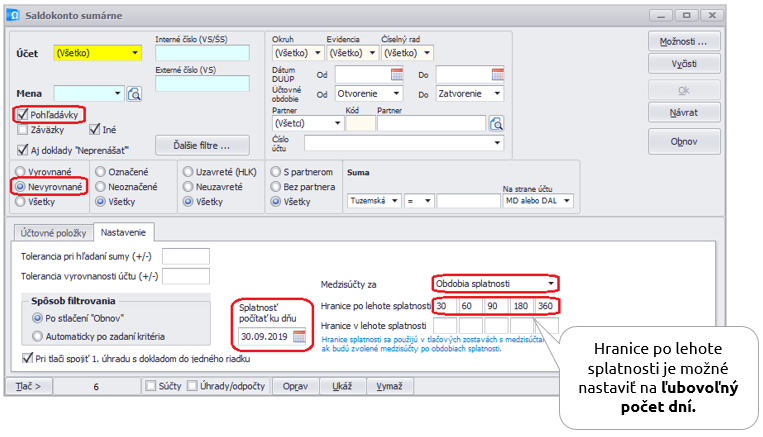Viewport: 763px width, 437px height.
Task: Enable the Záväzky checkbox
Action: pyautogui.click(x=23, y=129)
